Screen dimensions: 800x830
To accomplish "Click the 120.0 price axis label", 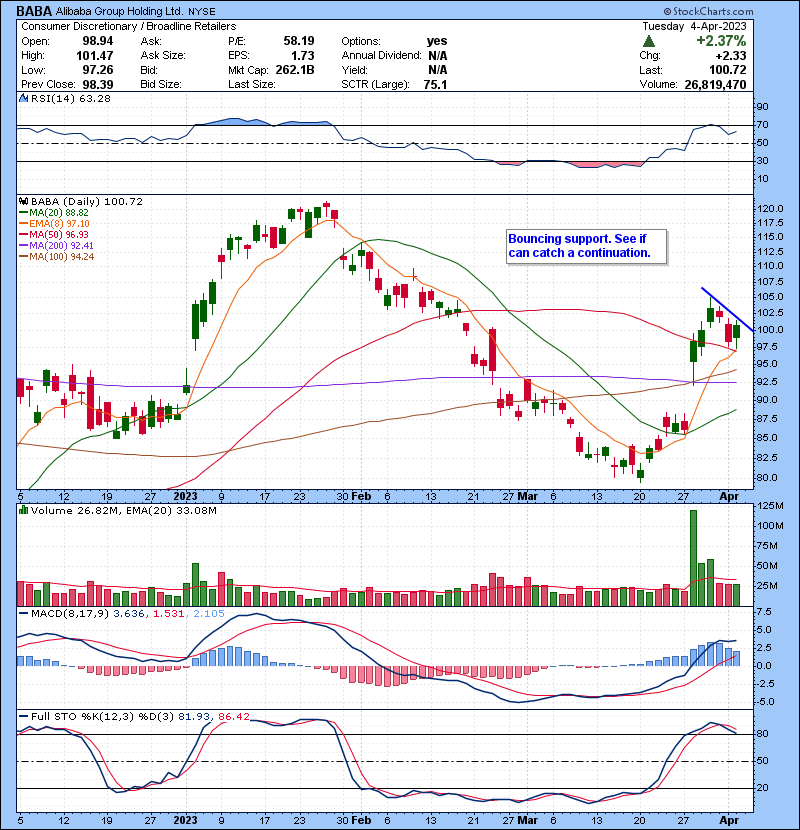I will coord(770,209).
